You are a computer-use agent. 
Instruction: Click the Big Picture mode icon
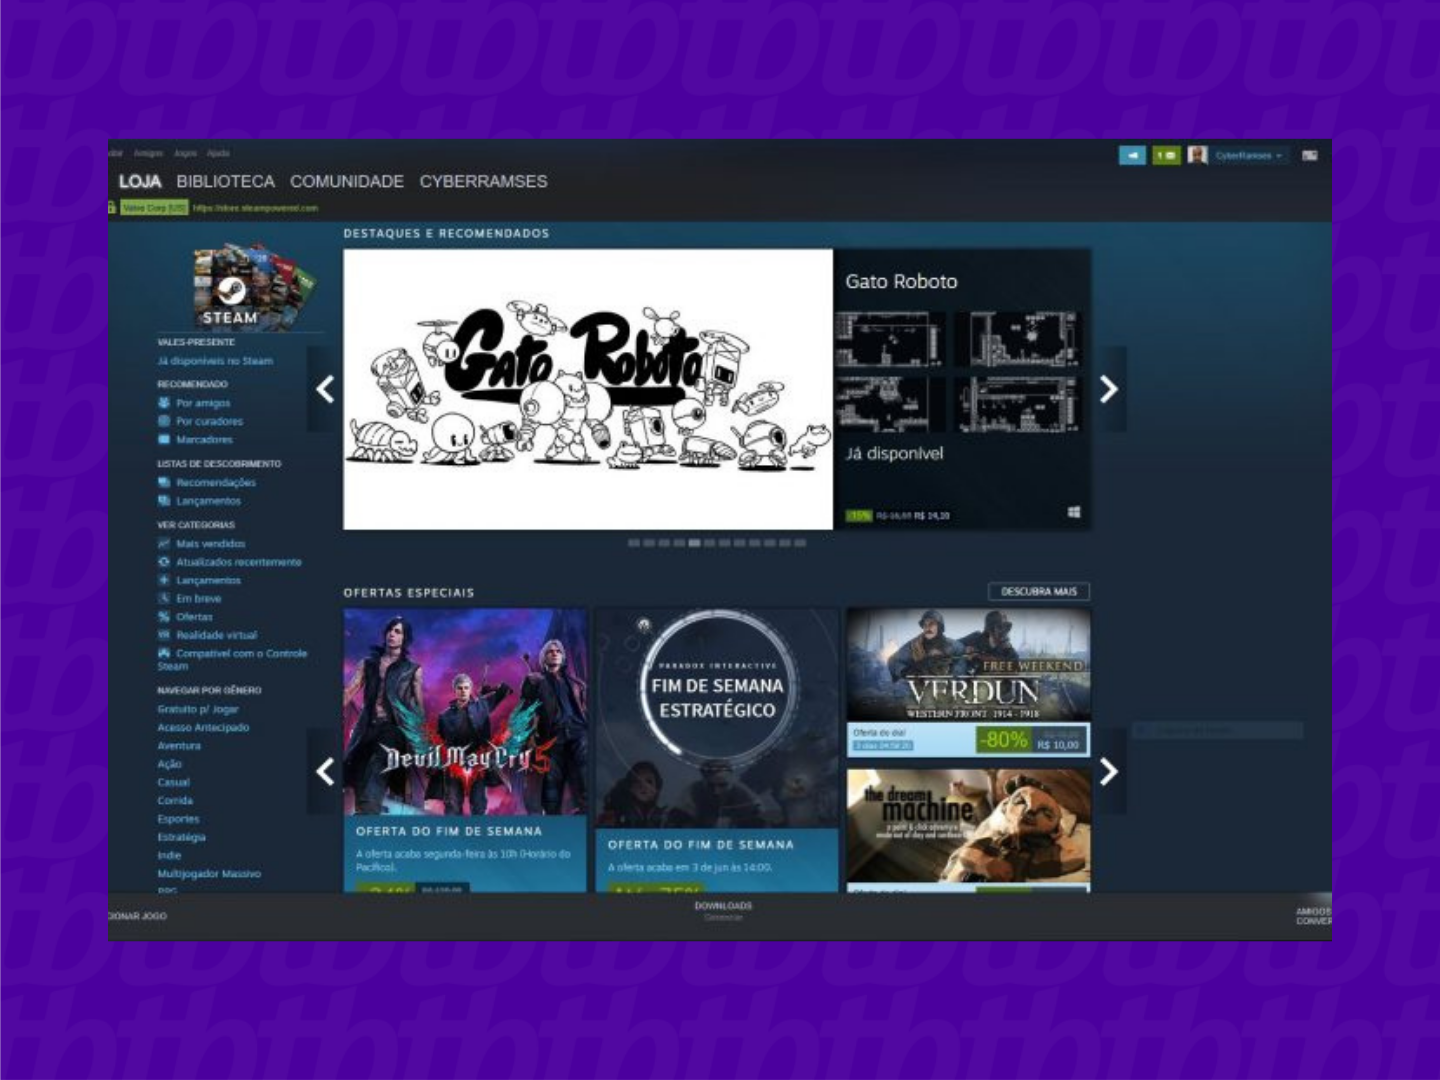coord(1310,155)
